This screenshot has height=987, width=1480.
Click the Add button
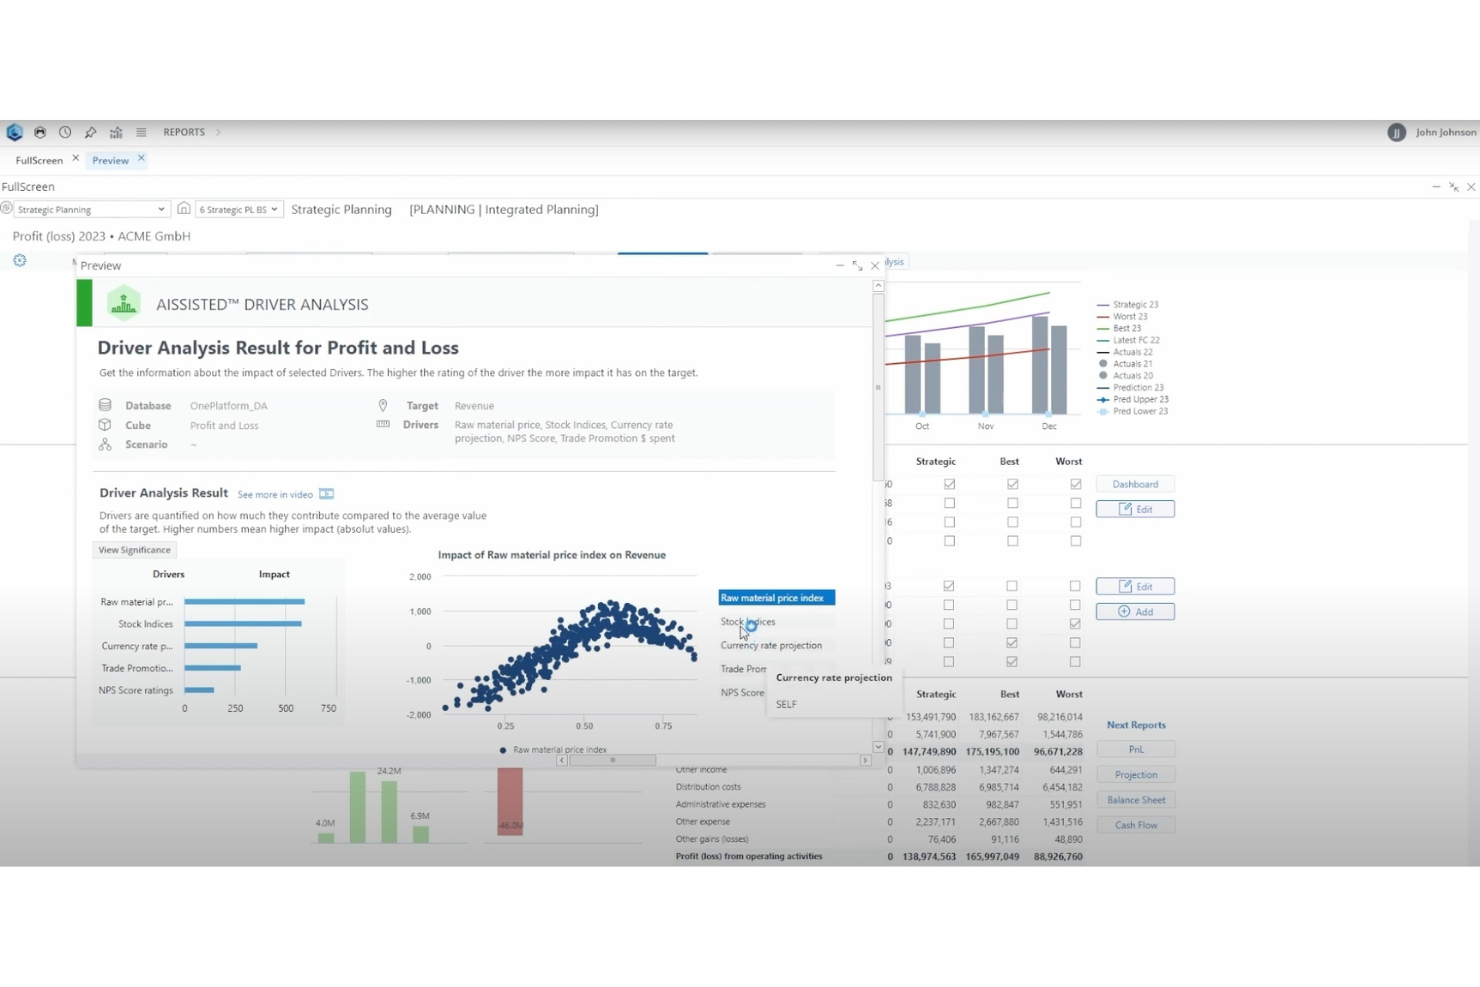pyautogui.click(x=1135, y=611)
